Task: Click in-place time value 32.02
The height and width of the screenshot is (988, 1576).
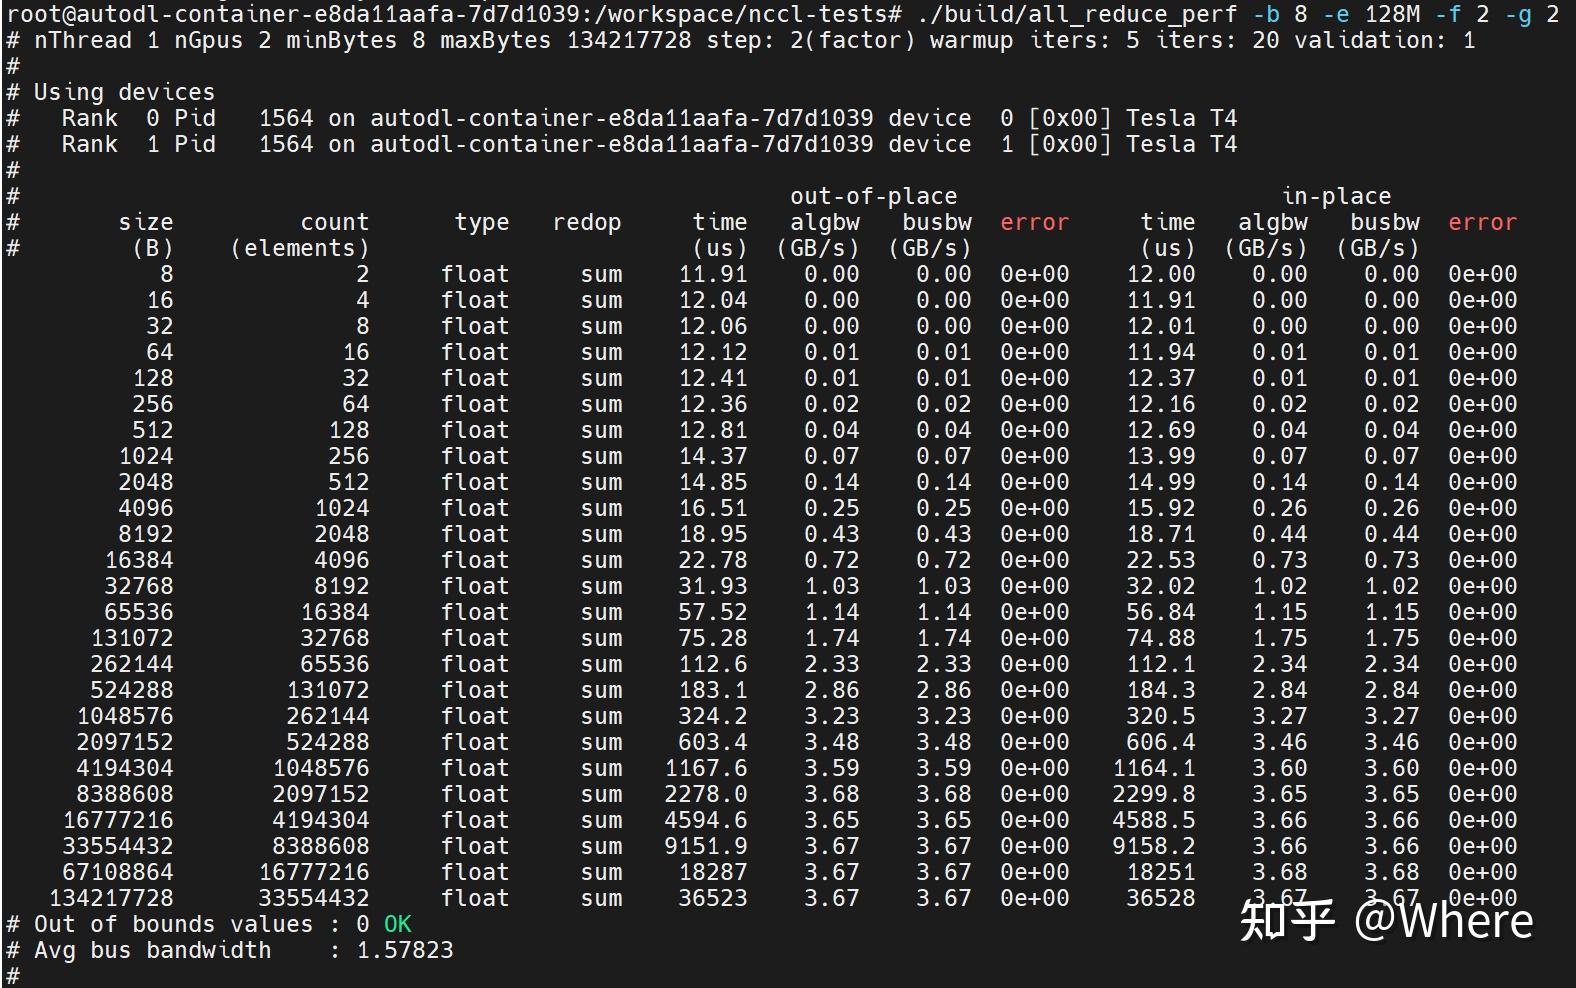Action: 1161,586
